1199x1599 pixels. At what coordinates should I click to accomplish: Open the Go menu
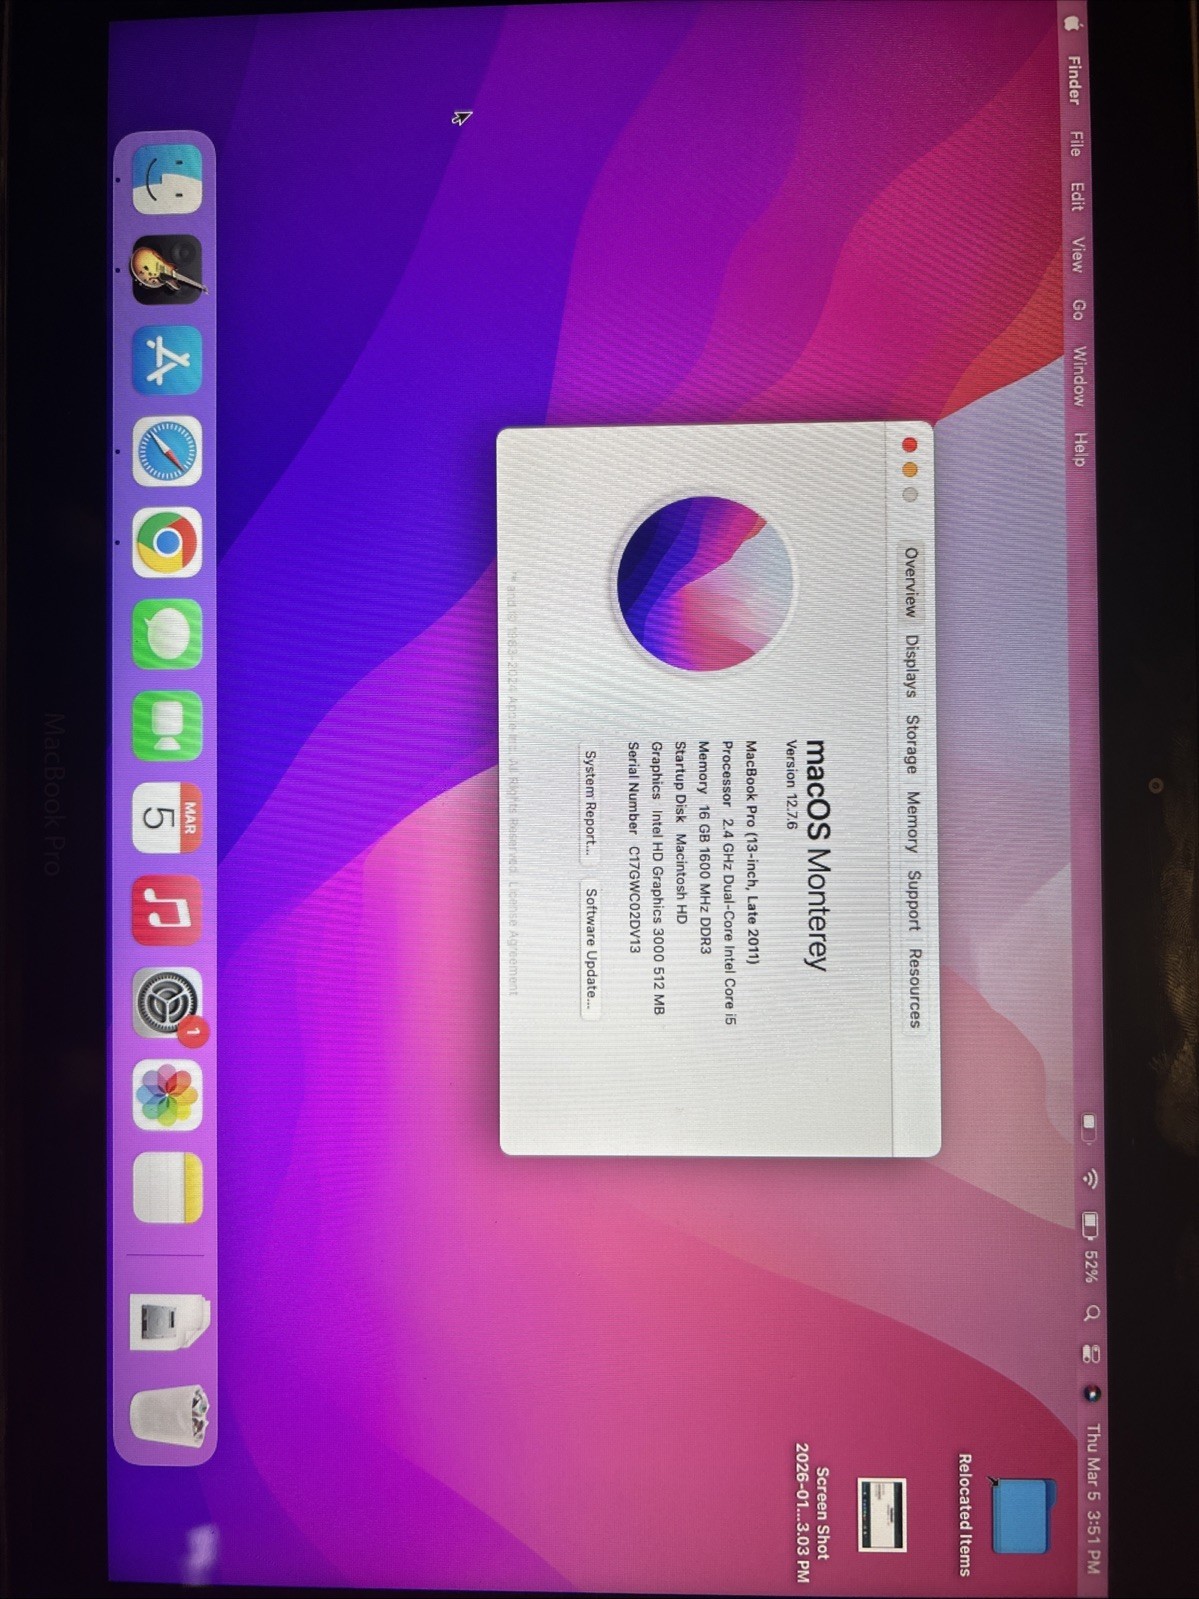point(1078,310)
